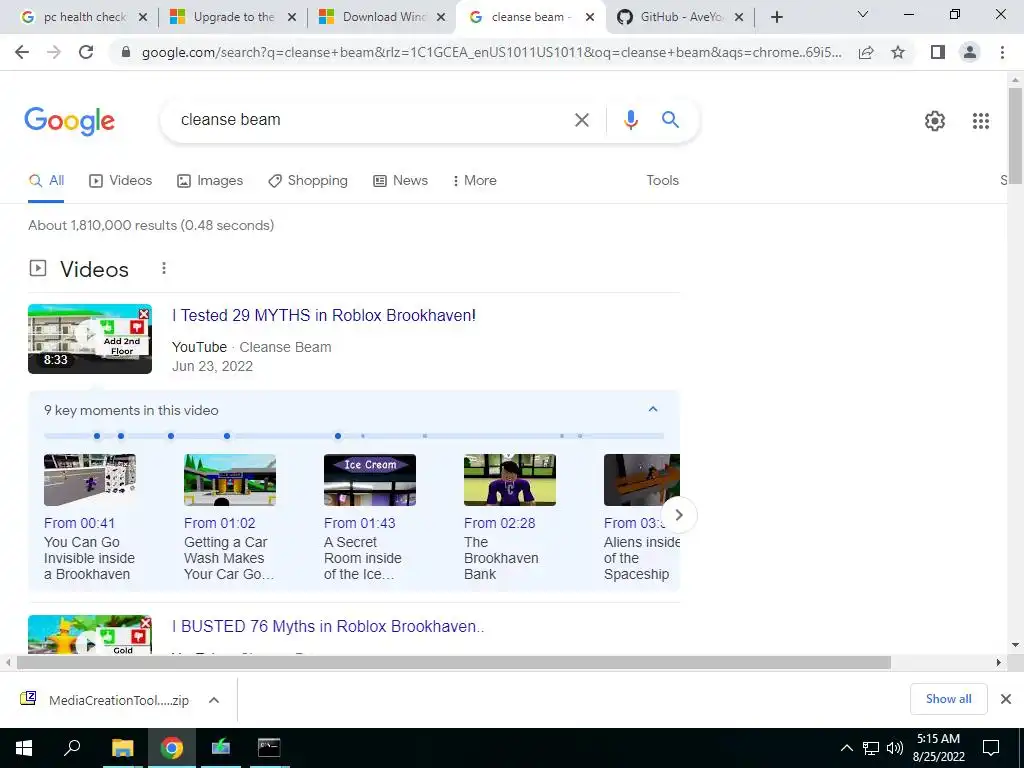This screenshot has width=1024, height=768.
Task: Open Google quick settings gear
Action: pos(935,121)
